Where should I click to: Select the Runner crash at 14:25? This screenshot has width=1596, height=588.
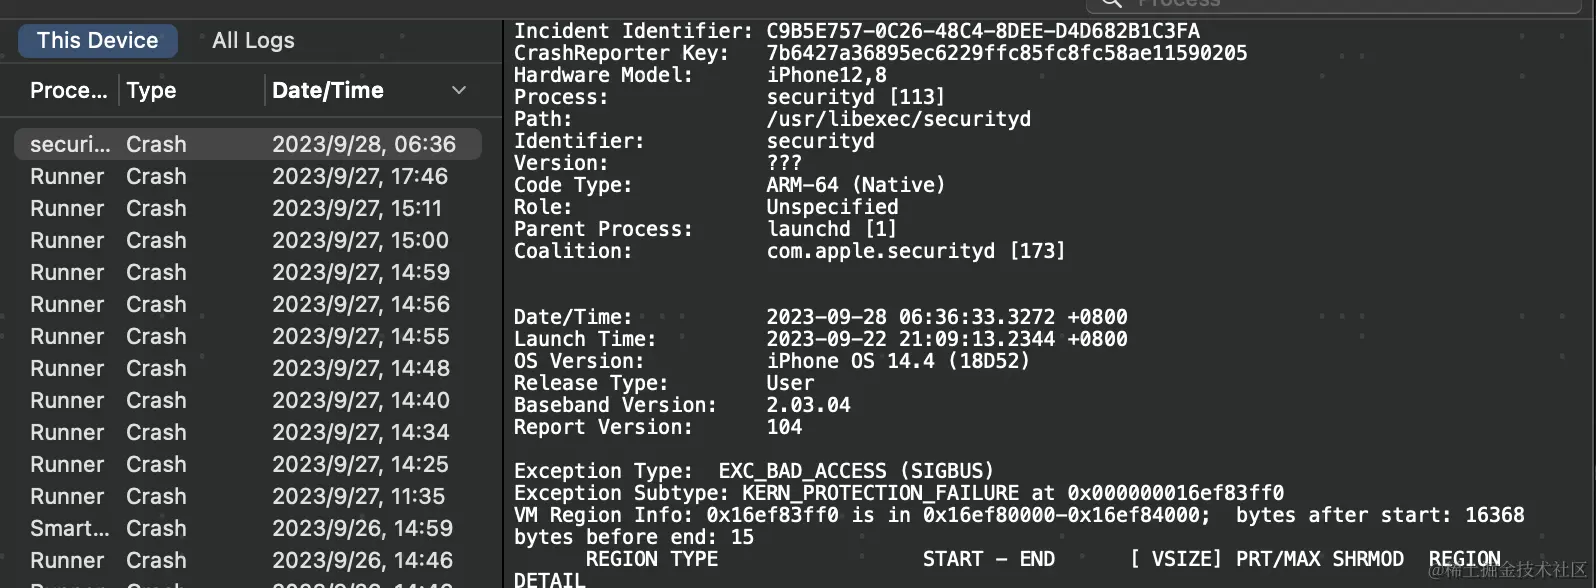coord(247,465)
